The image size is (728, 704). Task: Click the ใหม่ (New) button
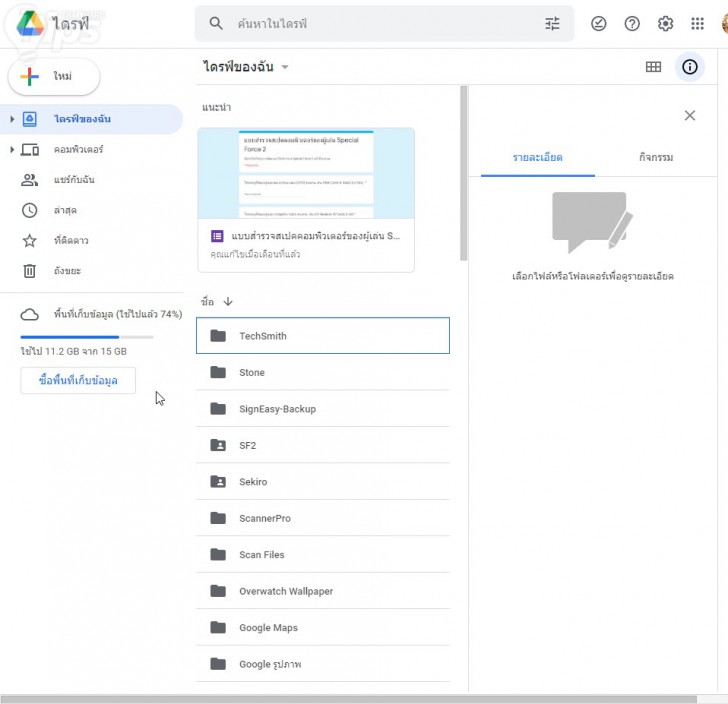[54, 76]
